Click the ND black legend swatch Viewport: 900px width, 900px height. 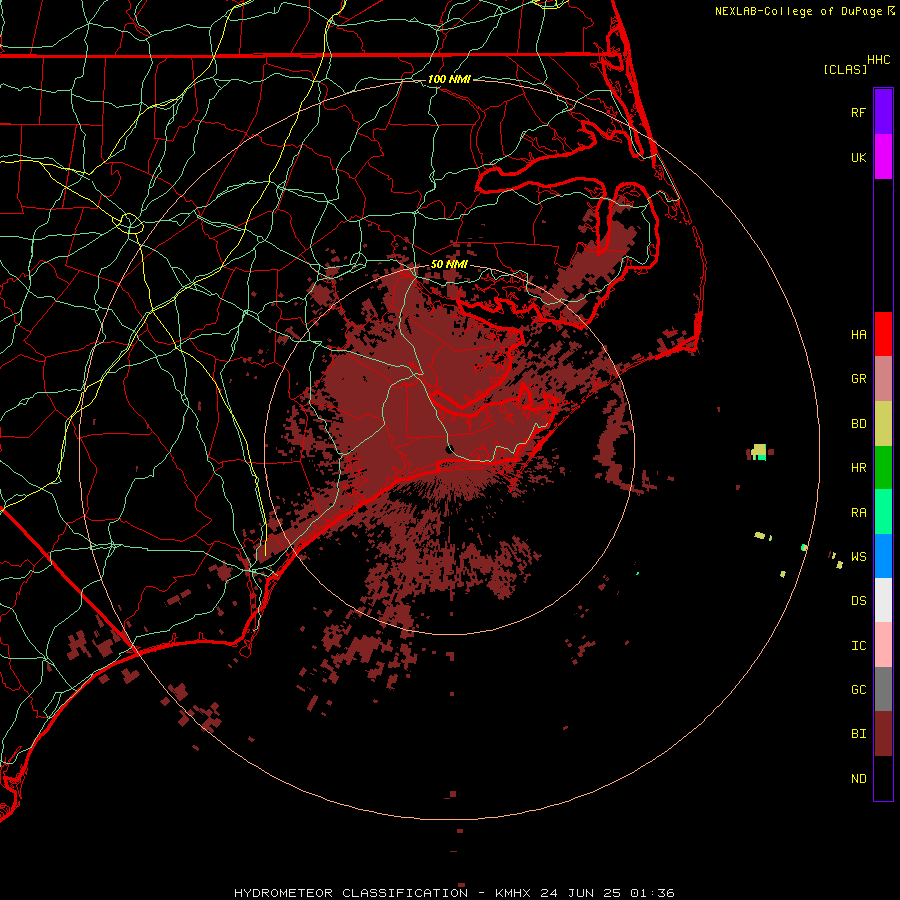883,778
